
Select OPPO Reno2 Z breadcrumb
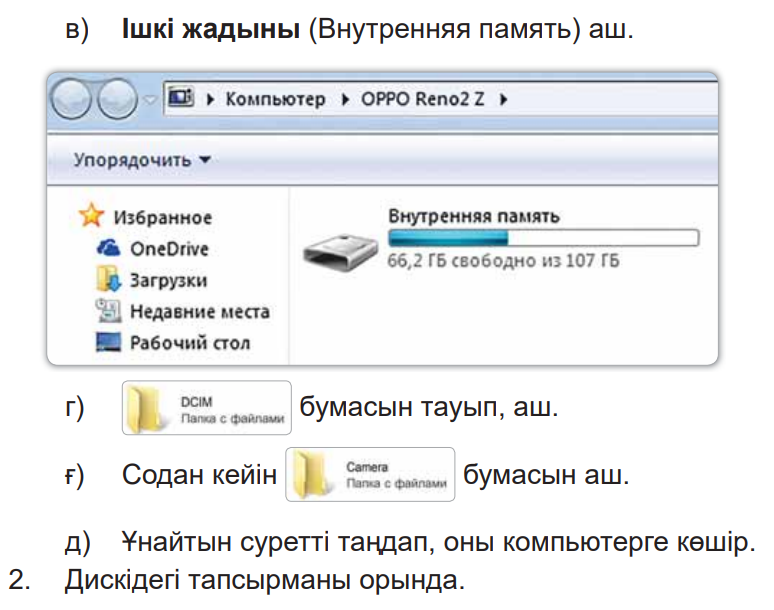[x=423, y=99]
